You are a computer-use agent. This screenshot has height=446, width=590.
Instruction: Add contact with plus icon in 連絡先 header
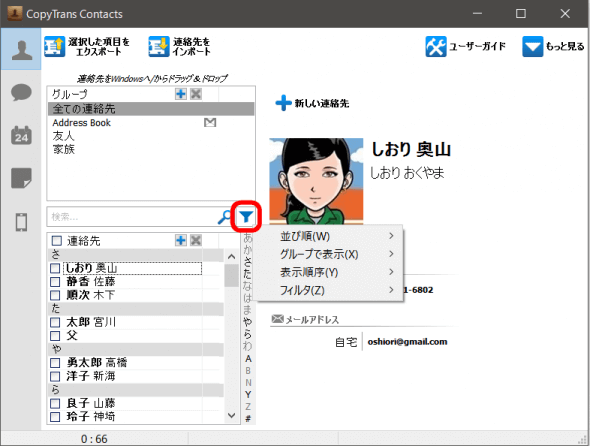coord(181,240)
